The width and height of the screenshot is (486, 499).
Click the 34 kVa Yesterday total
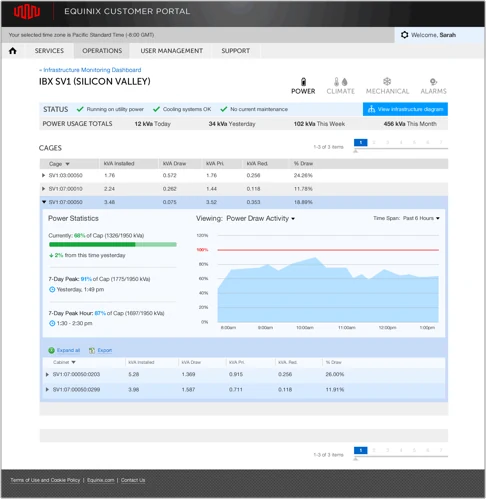(x=232, y=124)
